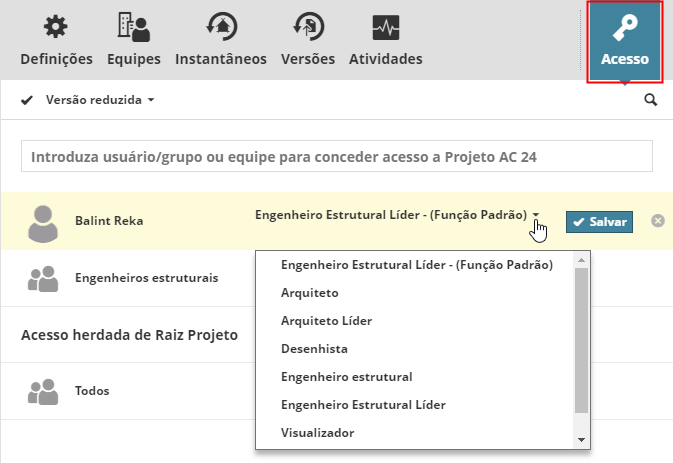Click the search magnifier icon
The height and width of the screenshot is (463, 673).
pos(651,100)
